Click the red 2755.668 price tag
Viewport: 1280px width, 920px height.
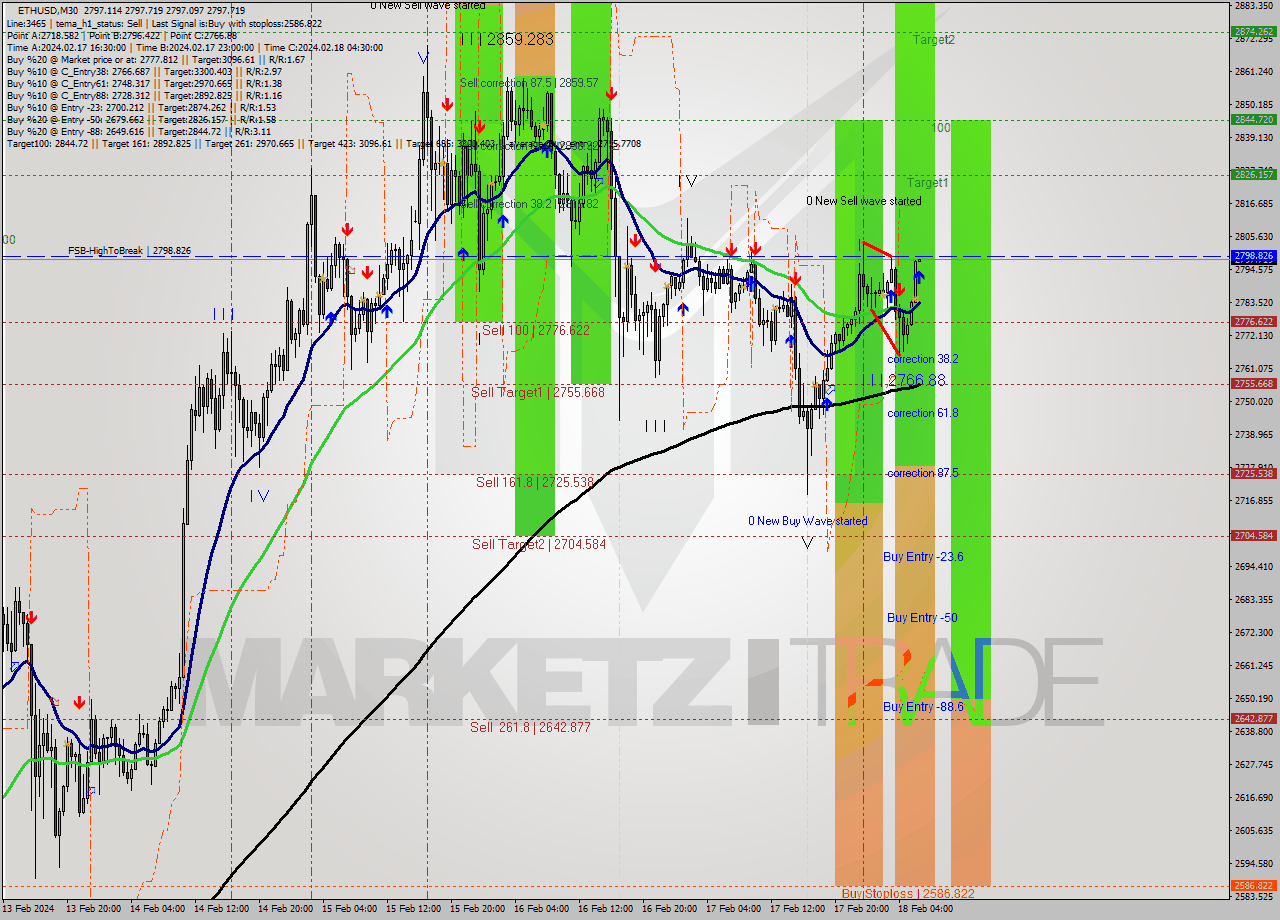tap(1254, 384)
